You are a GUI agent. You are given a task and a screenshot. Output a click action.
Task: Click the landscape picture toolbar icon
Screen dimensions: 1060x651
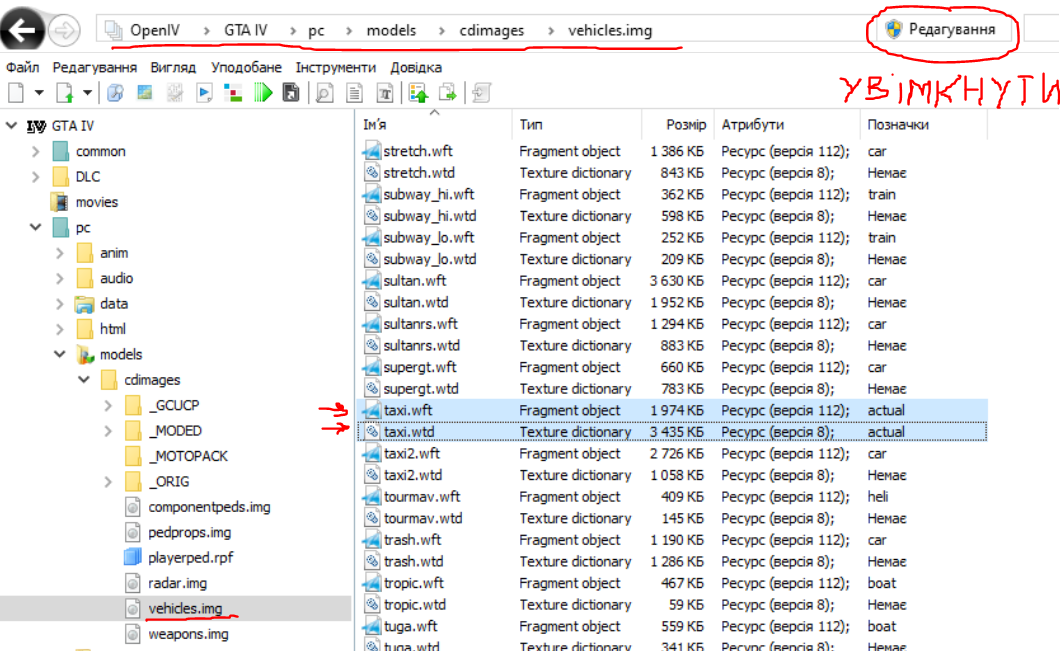coord(145,93)
